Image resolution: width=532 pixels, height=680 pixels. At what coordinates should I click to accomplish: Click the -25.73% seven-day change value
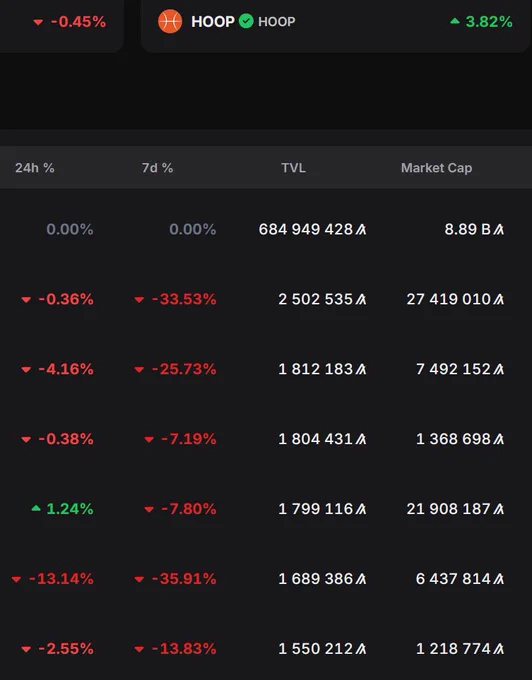pyautogui.click(x=184, y=369)
